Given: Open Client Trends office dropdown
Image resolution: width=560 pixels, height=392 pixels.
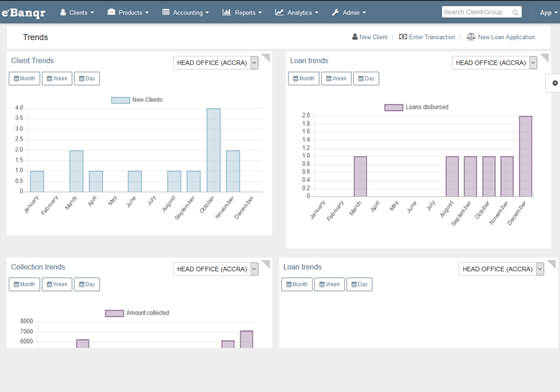Looking at the screenshot, I should click(x=216, y=63).
